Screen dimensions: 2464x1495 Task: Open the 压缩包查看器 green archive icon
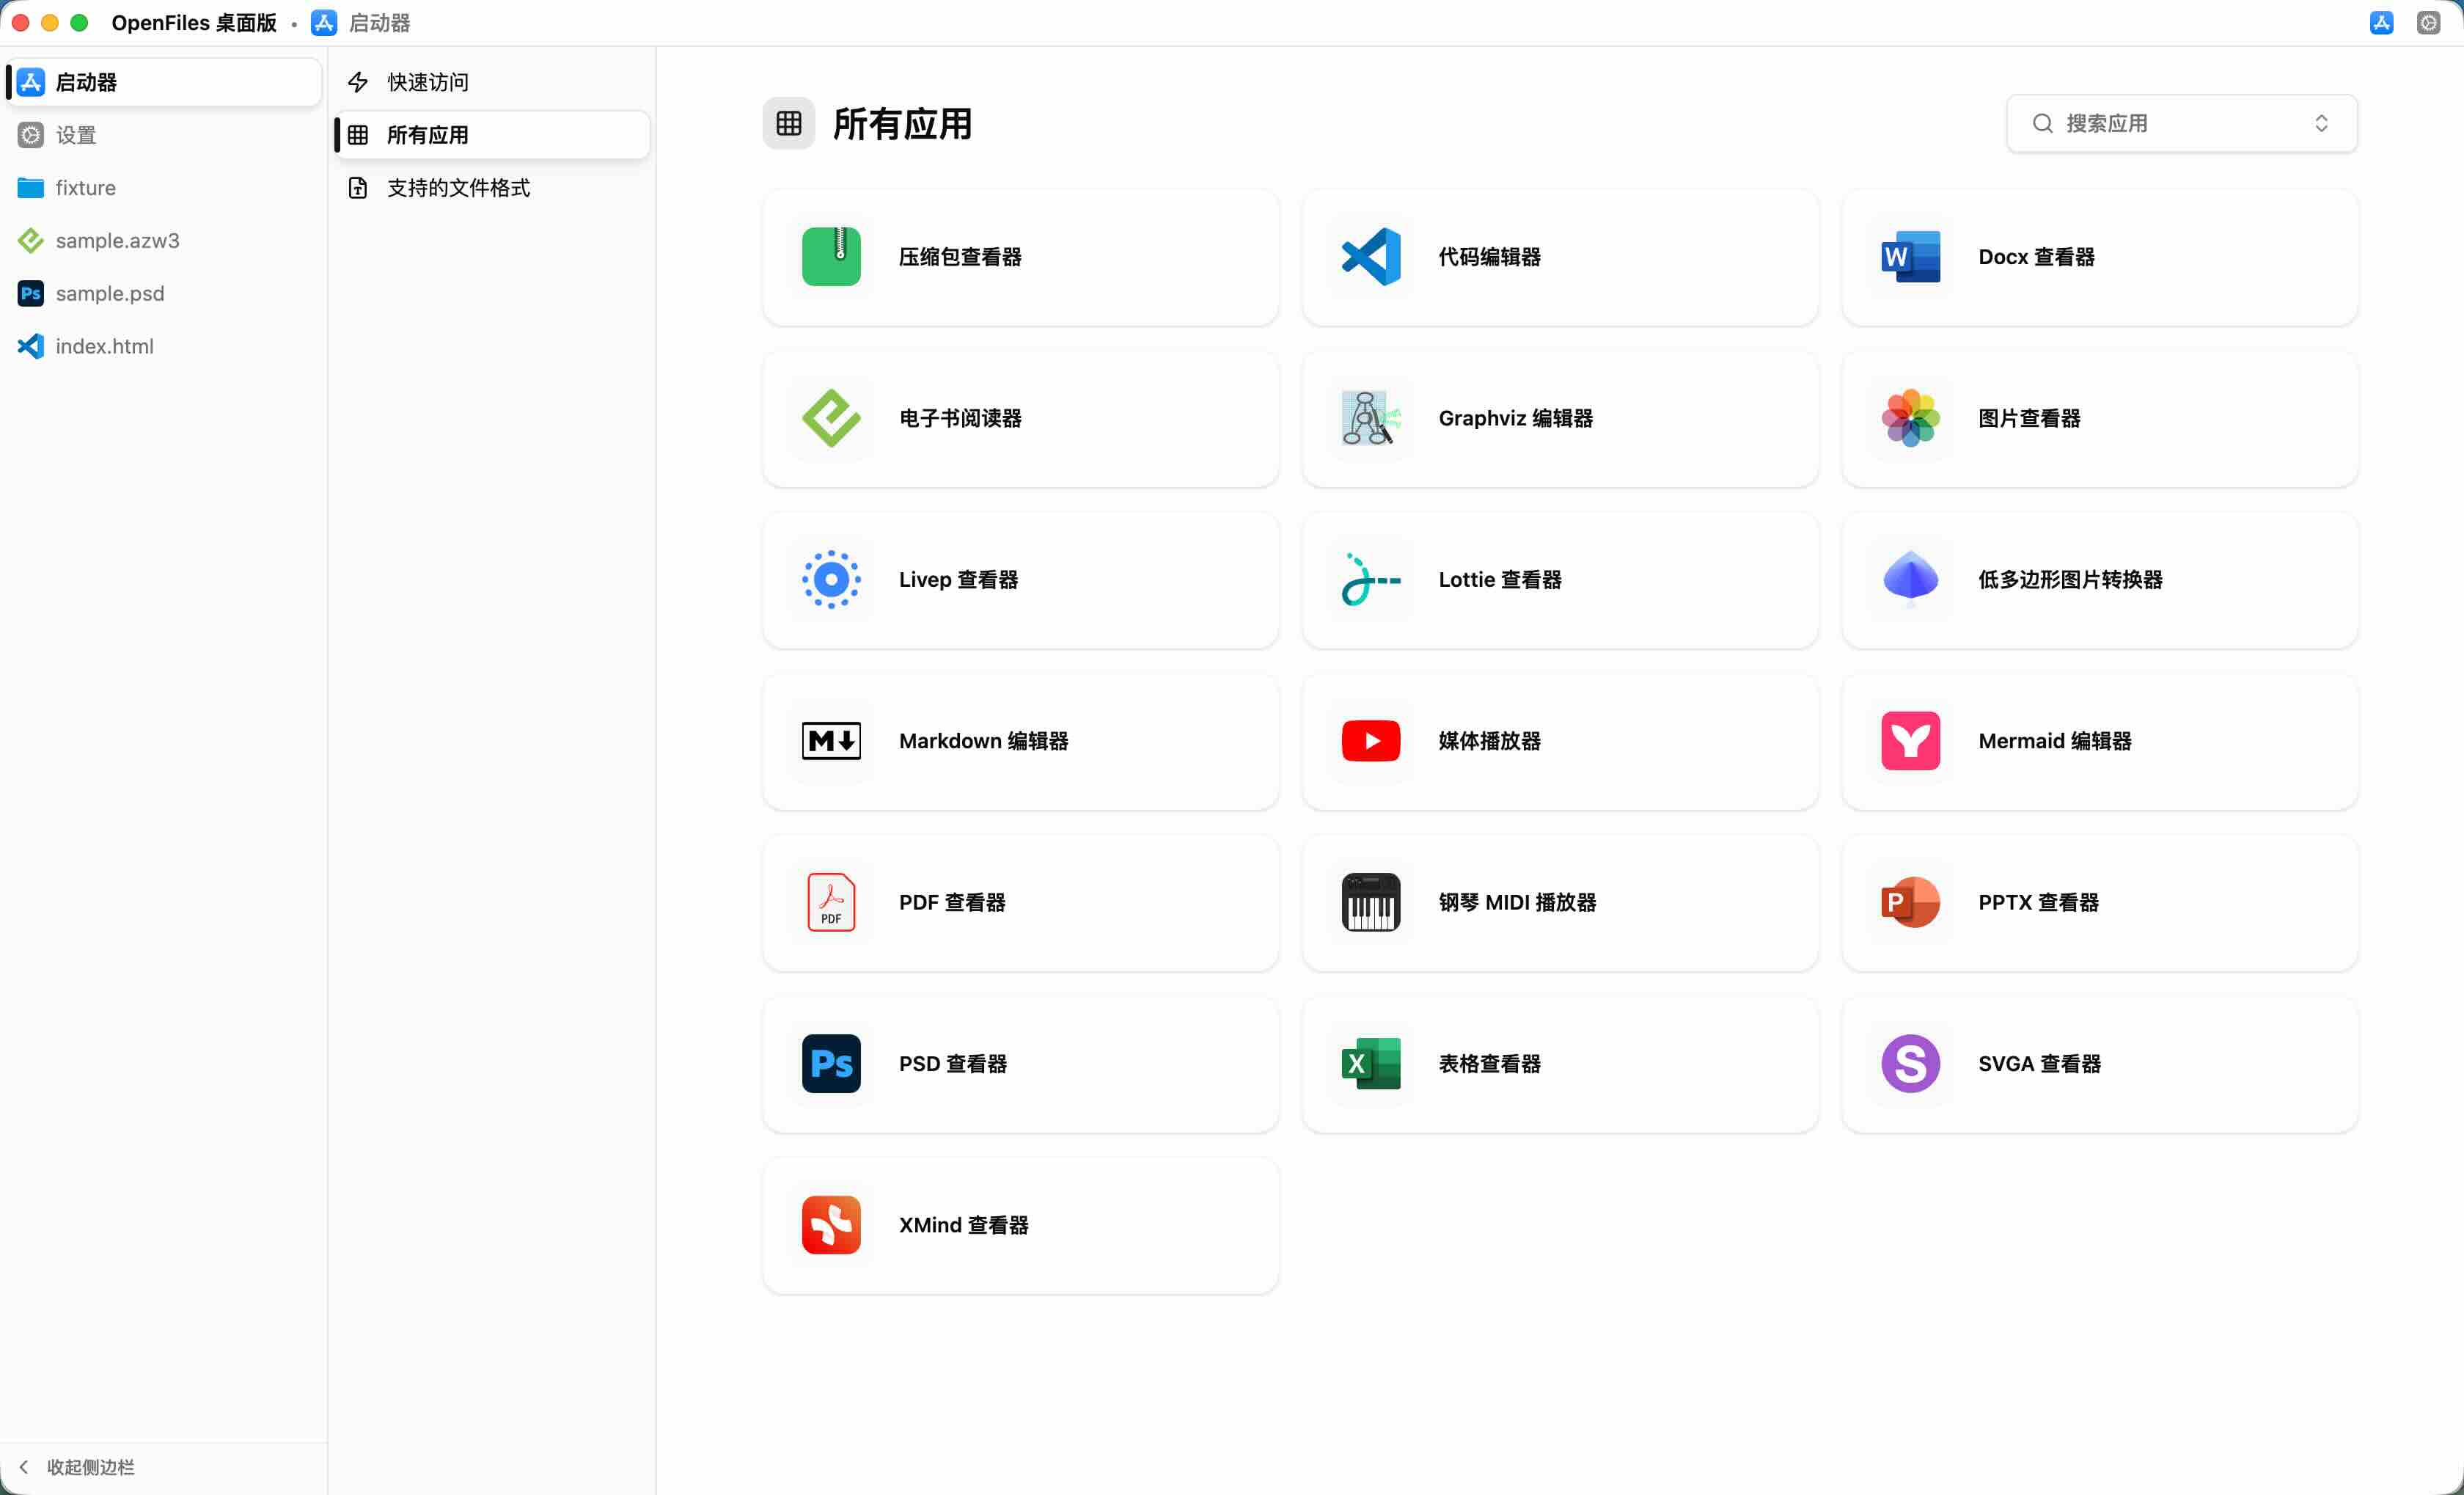[831, 257]
